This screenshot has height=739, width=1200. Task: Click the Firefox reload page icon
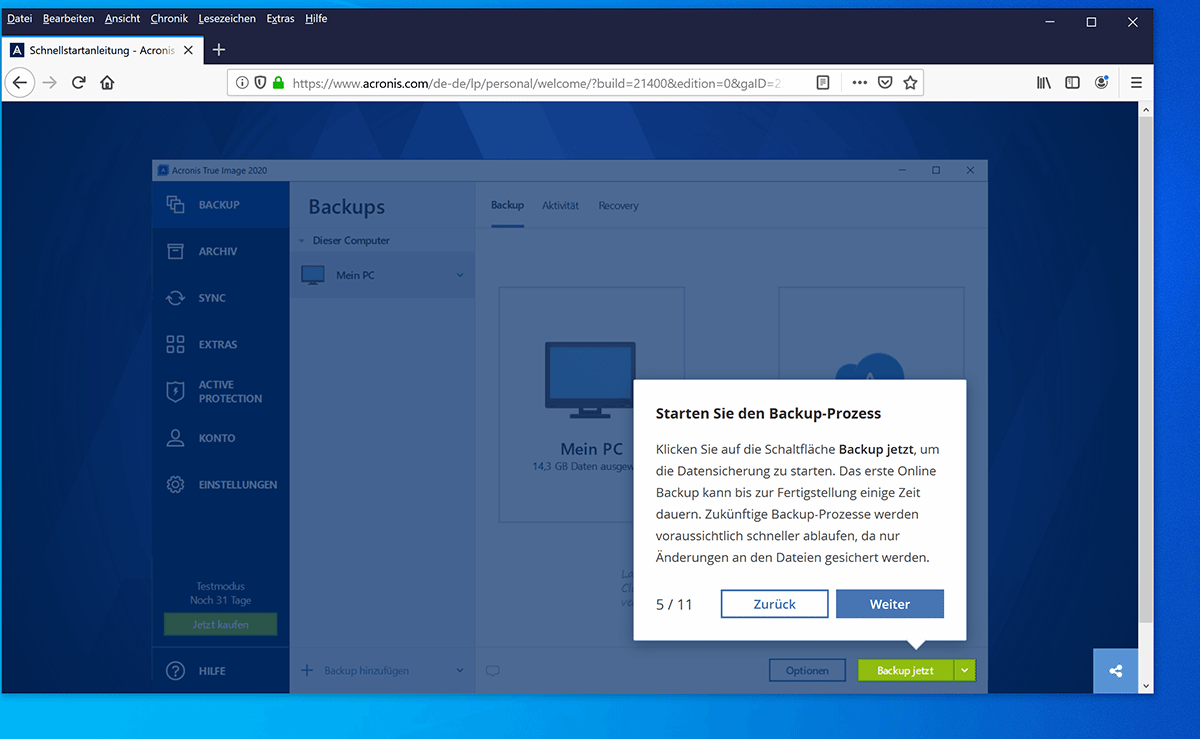pos(78,83)
